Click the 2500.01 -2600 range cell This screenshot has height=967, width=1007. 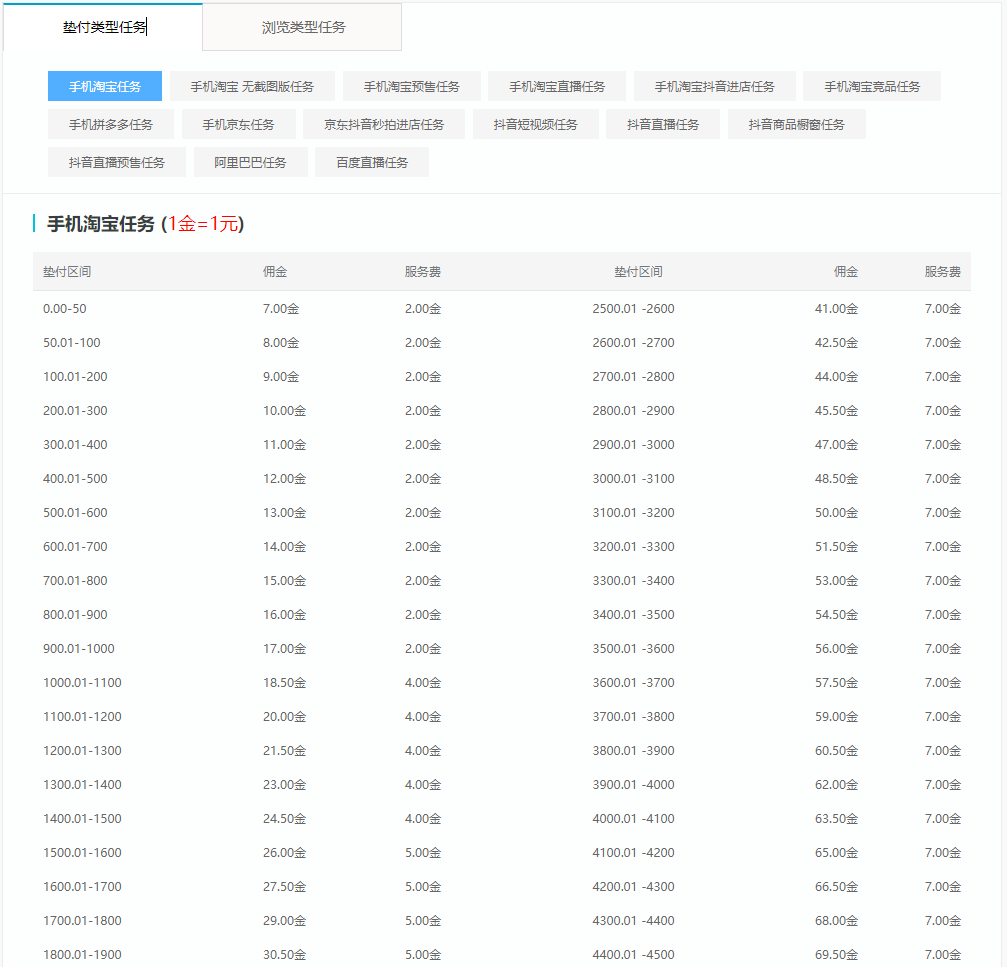633,308
